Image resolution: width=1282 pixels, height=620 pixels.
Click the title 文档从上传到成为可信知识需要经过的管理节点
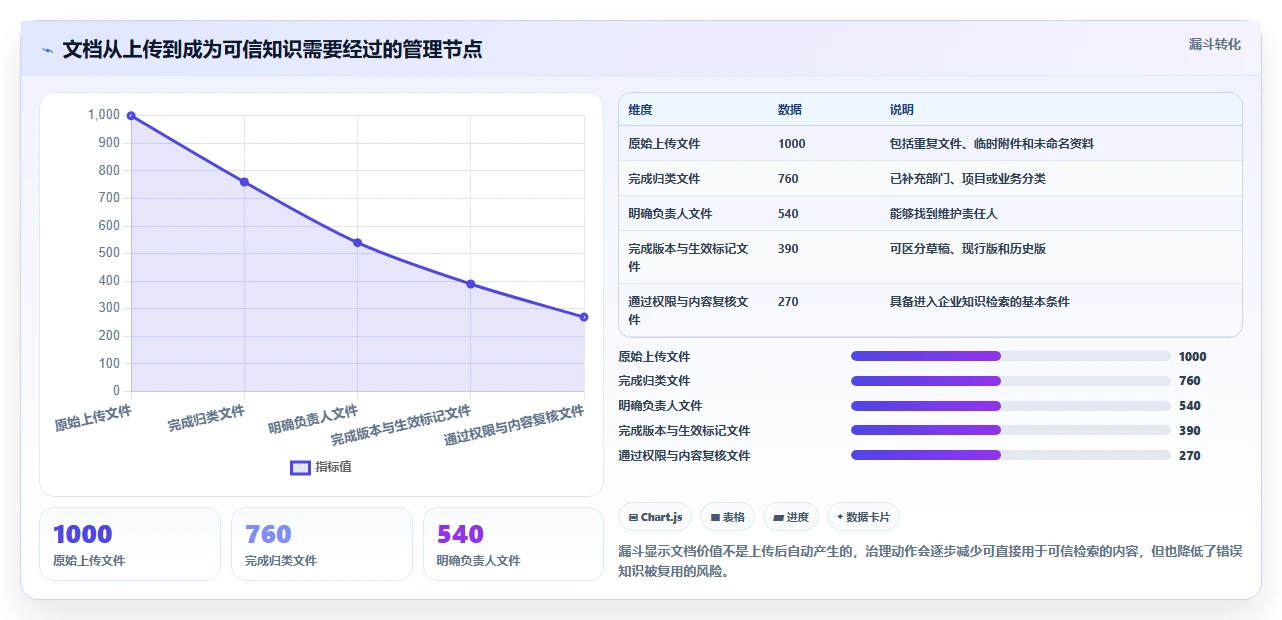272,49
